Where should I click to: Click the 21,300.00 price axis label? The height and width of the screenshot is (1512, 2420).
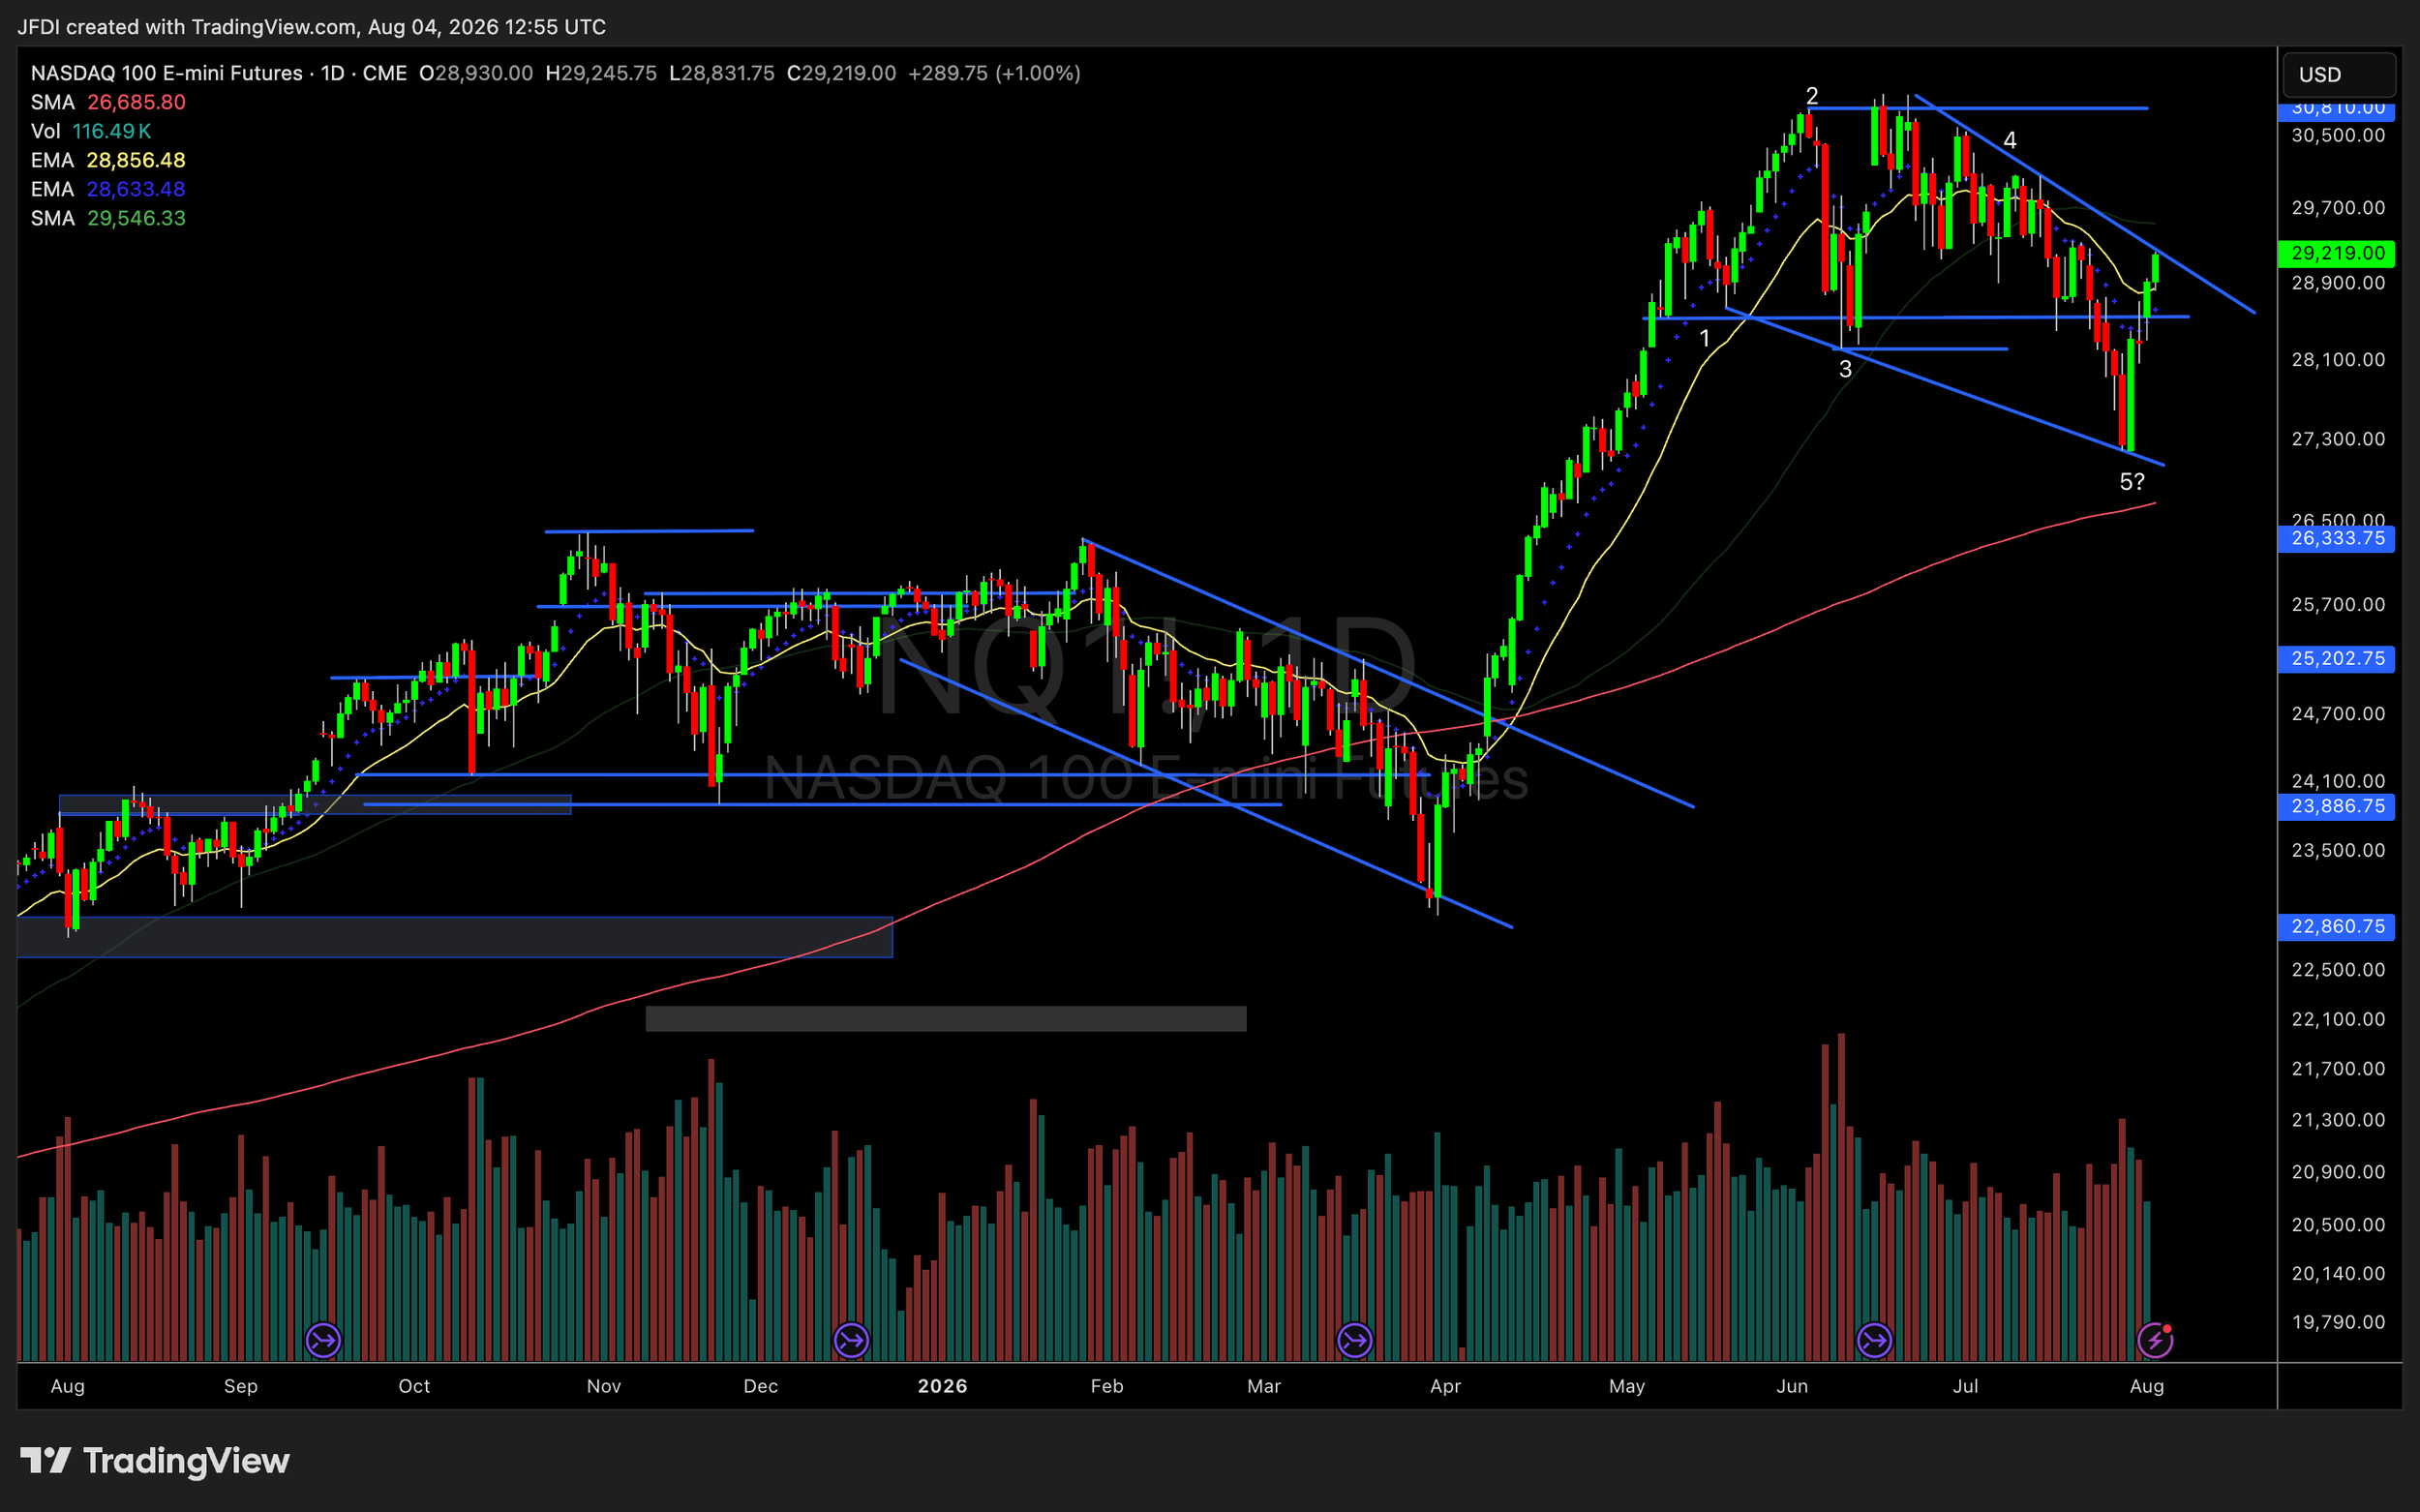tap(2338, 1120)
